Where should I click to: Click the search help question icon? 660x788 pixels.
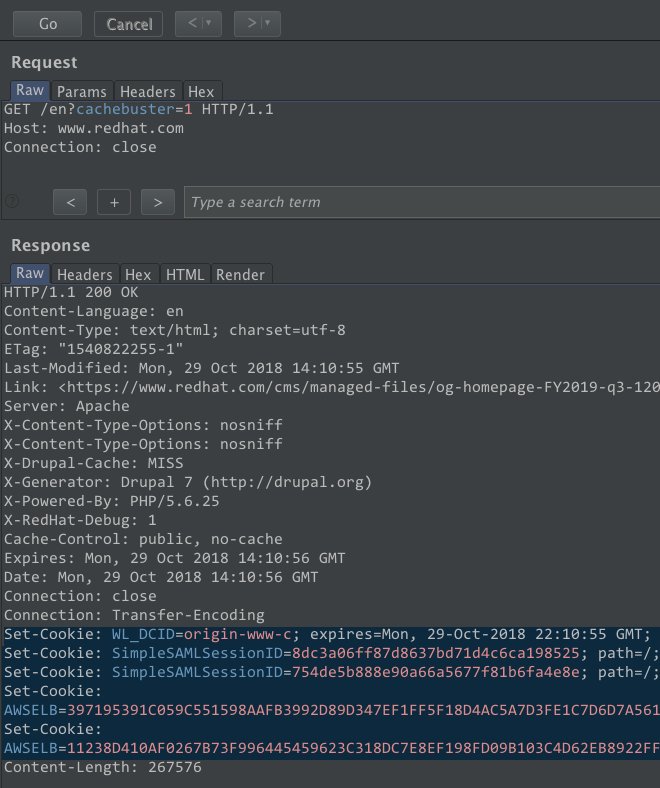pyautogui.click(x=12, y=202)
